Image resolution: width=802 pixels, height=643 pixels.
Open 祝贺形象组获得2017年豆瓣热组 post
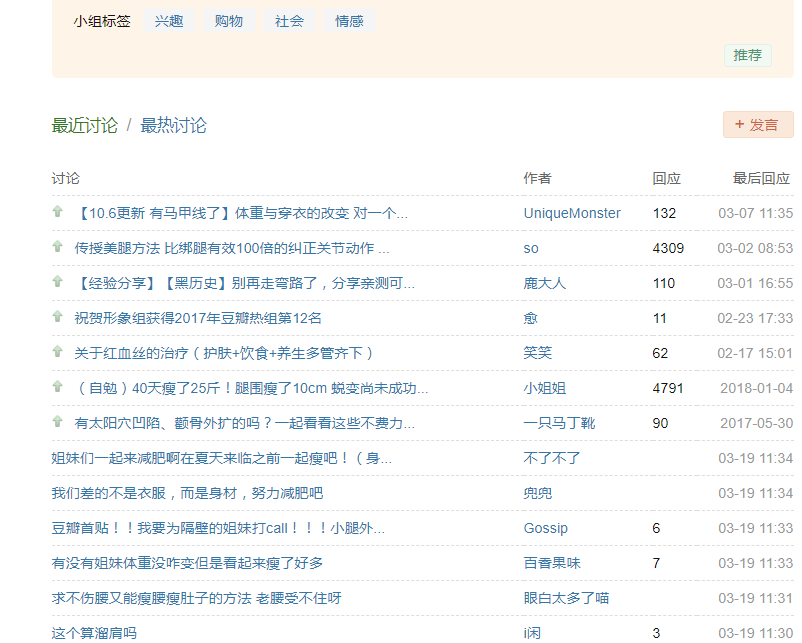coord(198,318)
